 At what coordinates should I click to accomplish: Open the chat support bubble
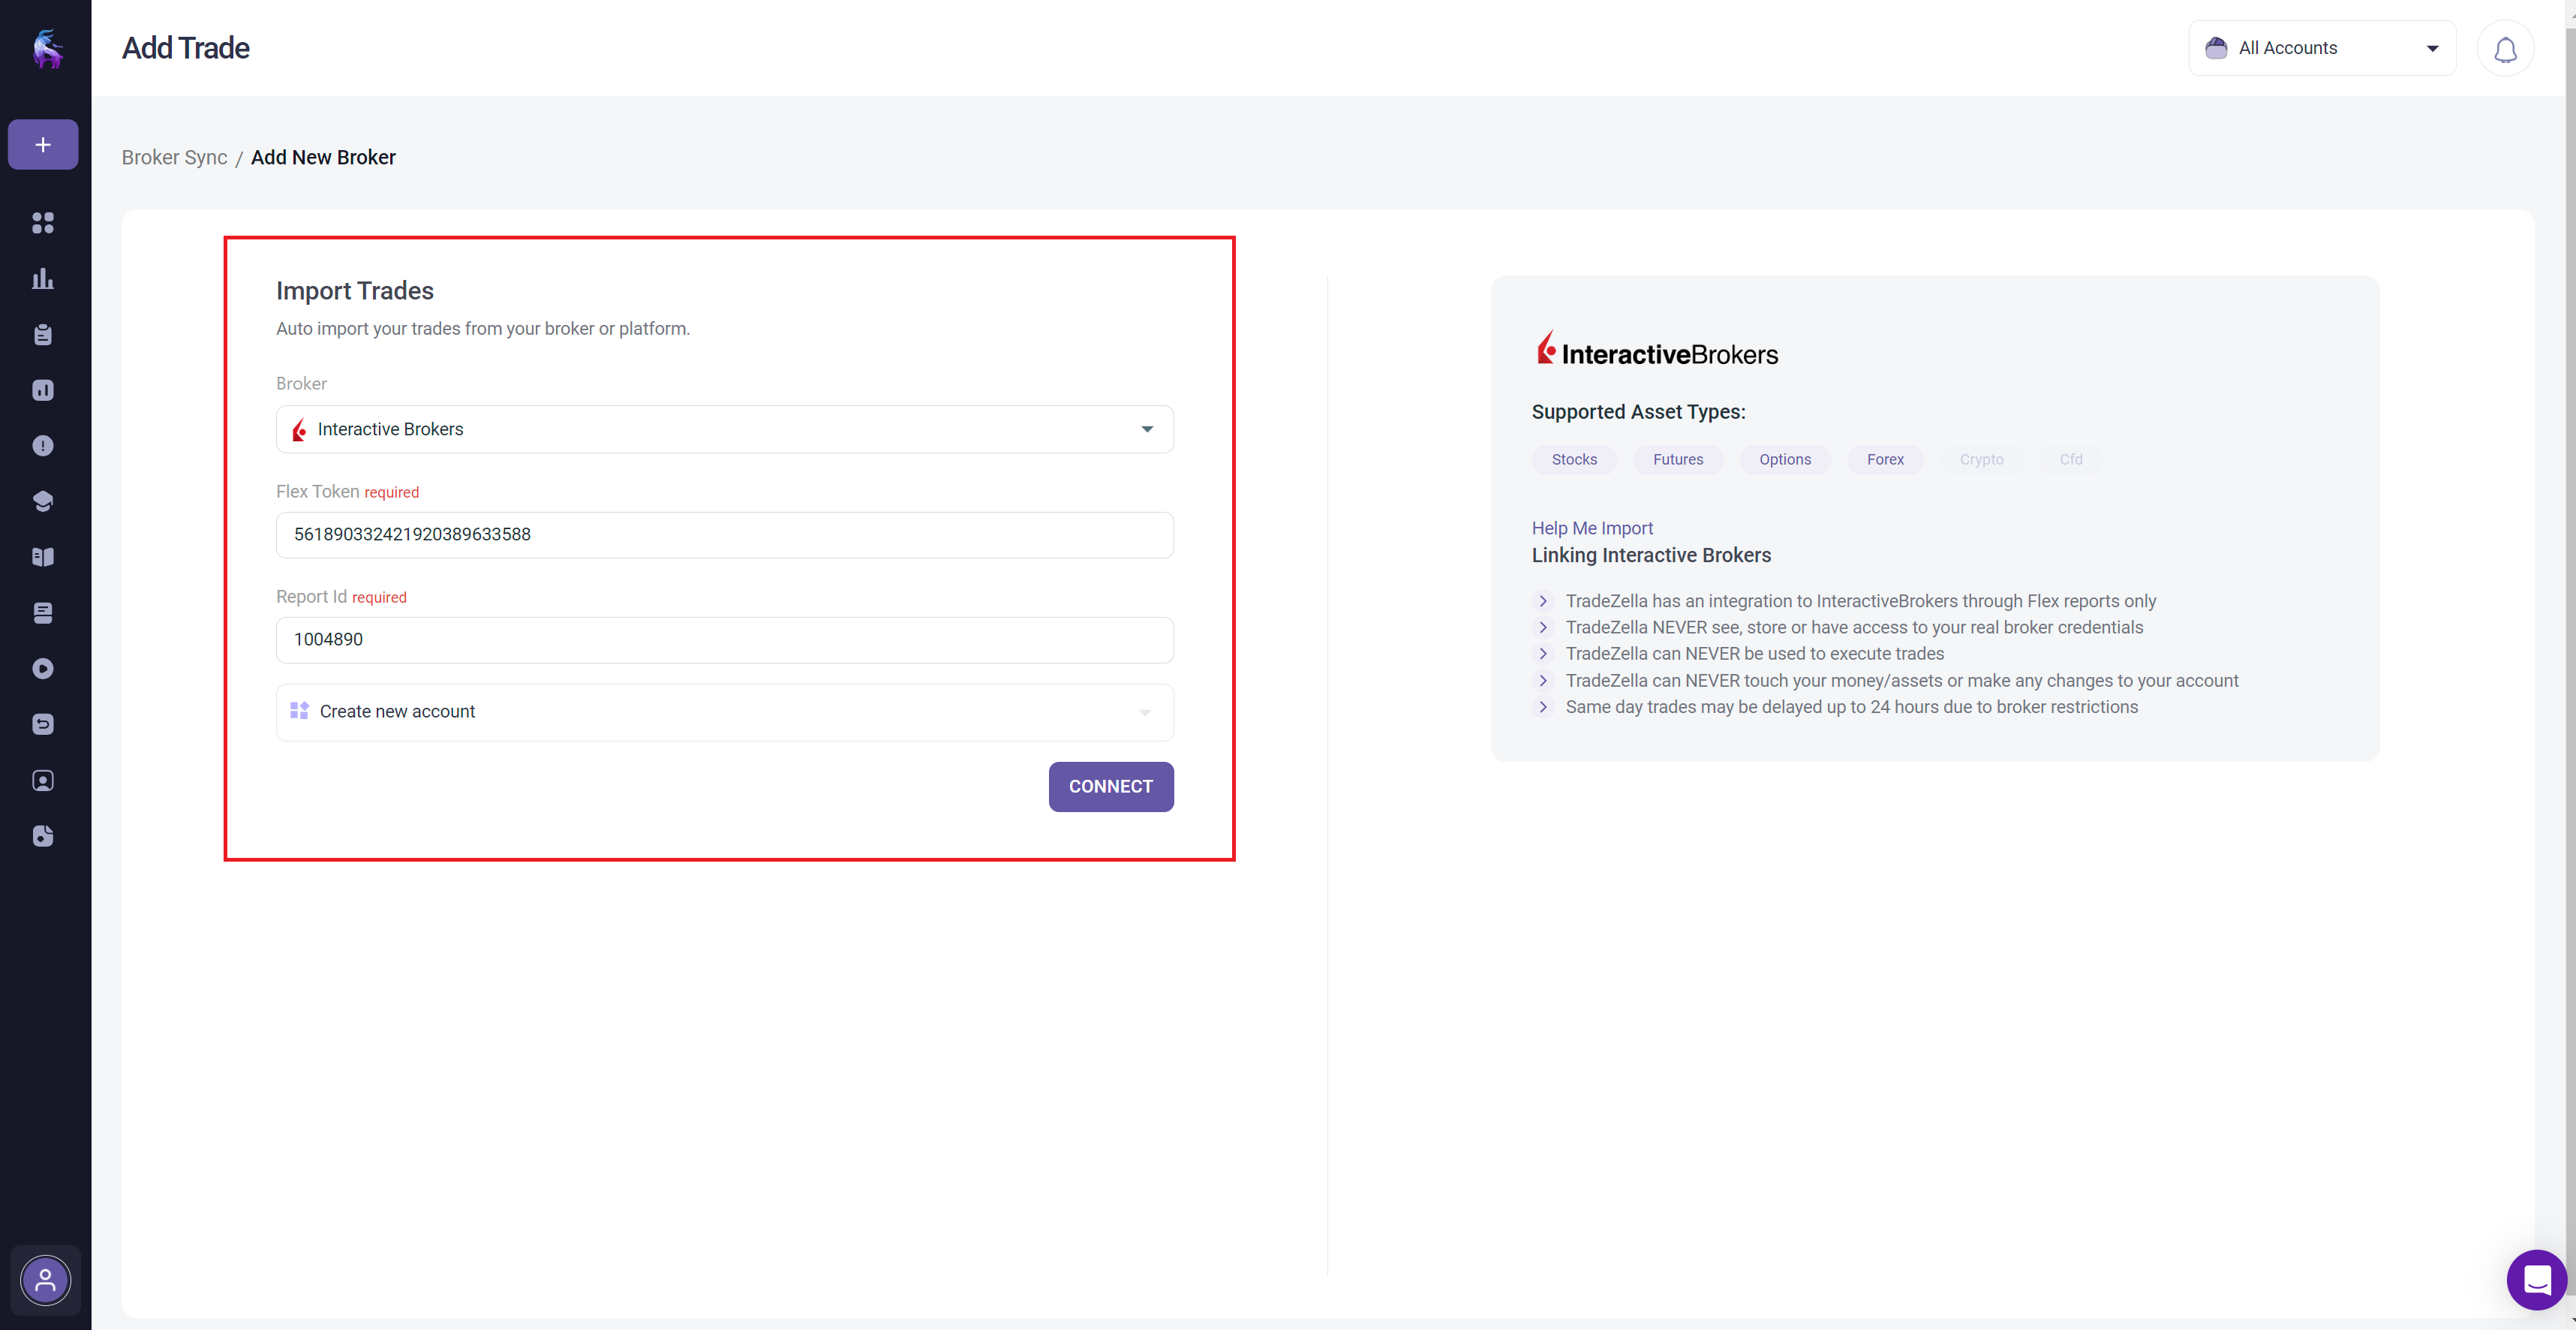2536,1279
